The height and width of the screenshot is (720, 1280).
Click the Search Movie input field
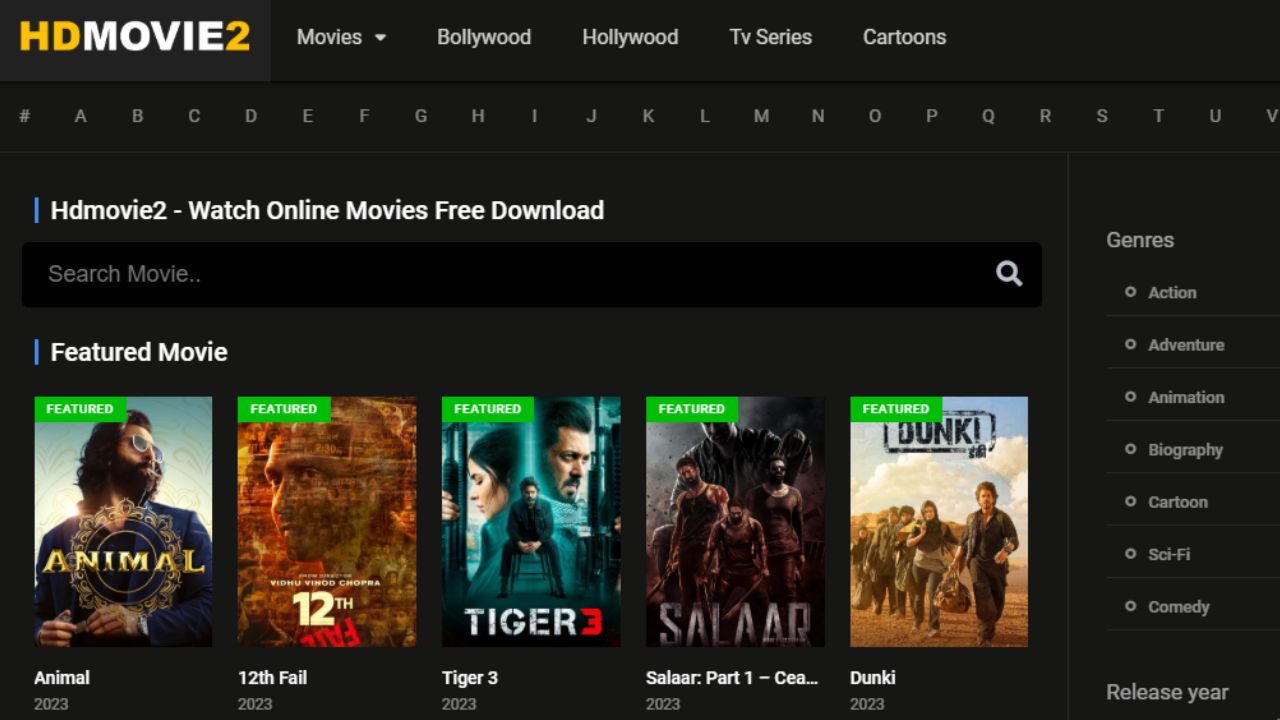[x=532, y=274]
